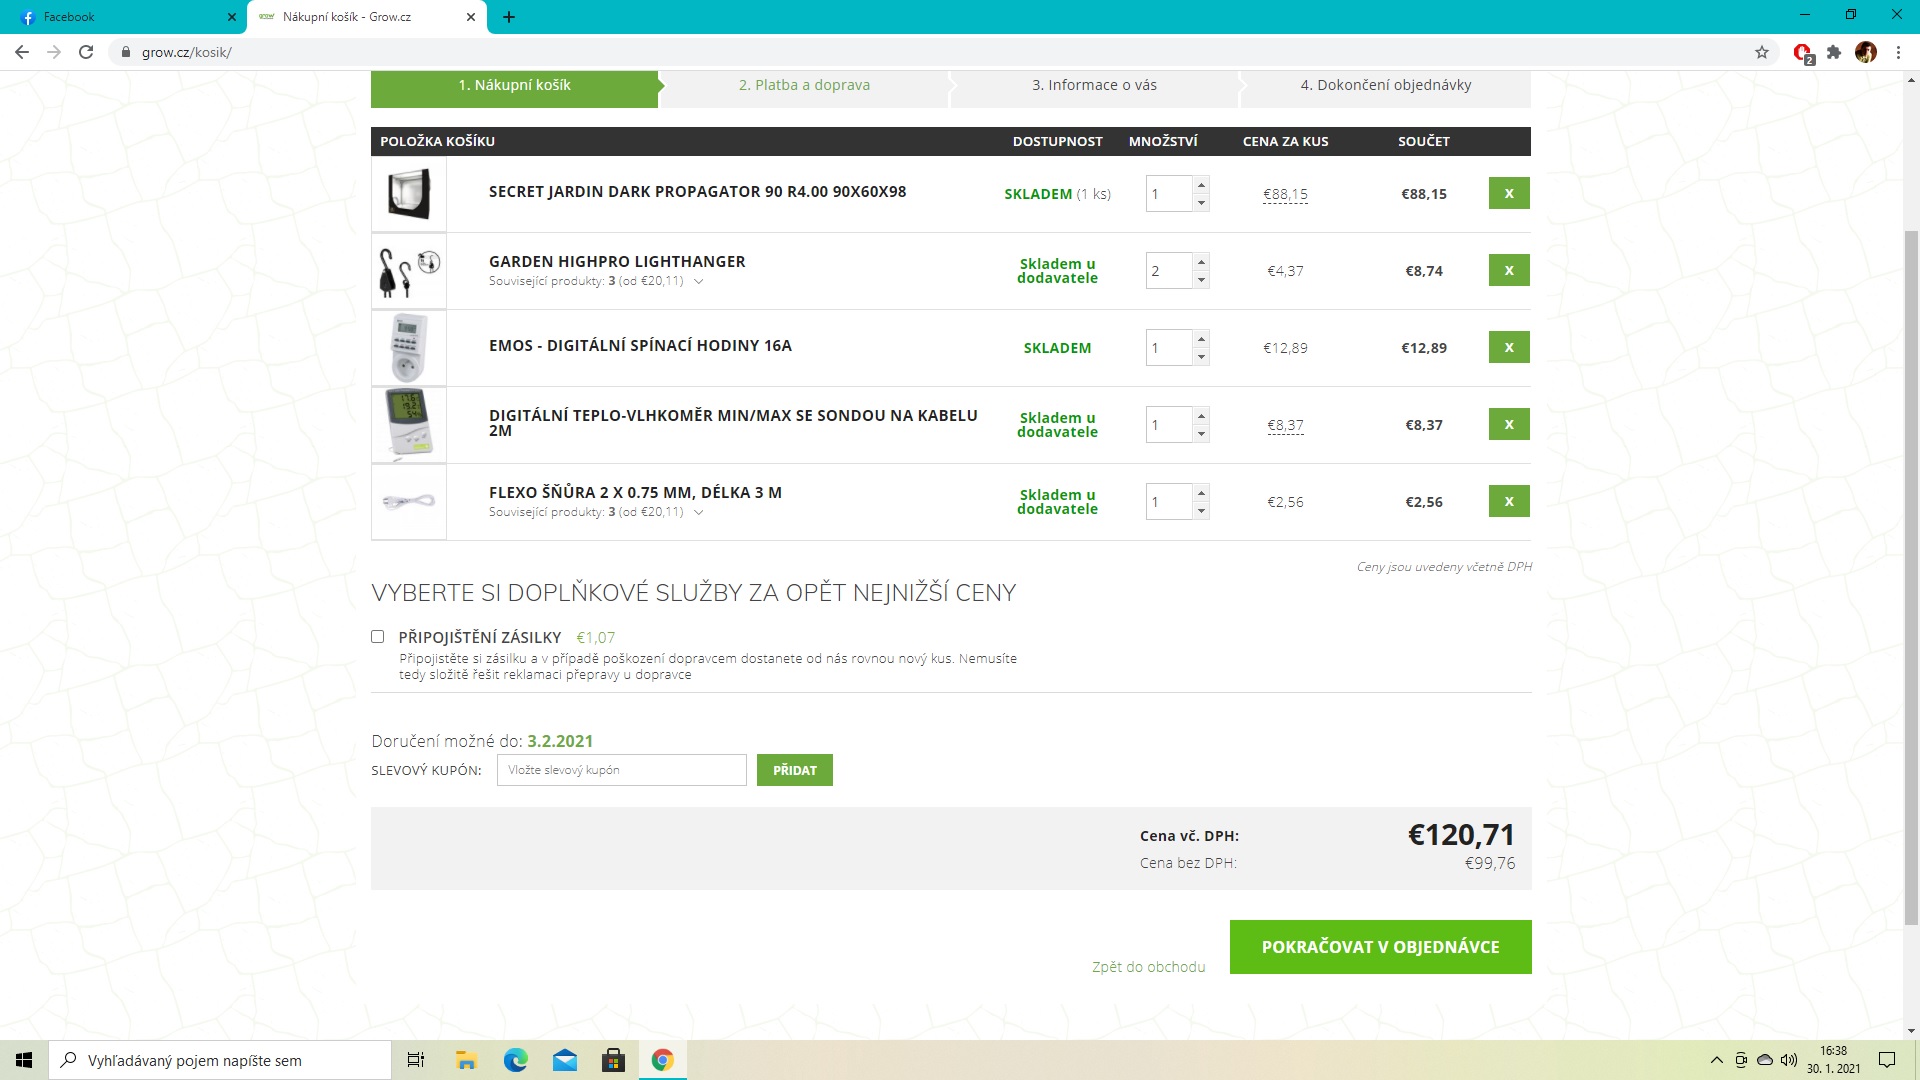Remove Garden Highpro Lighthanger from cart
Image resolution: width=1920 pixels, height=1080 pixels.
(x=1509, y=270)
